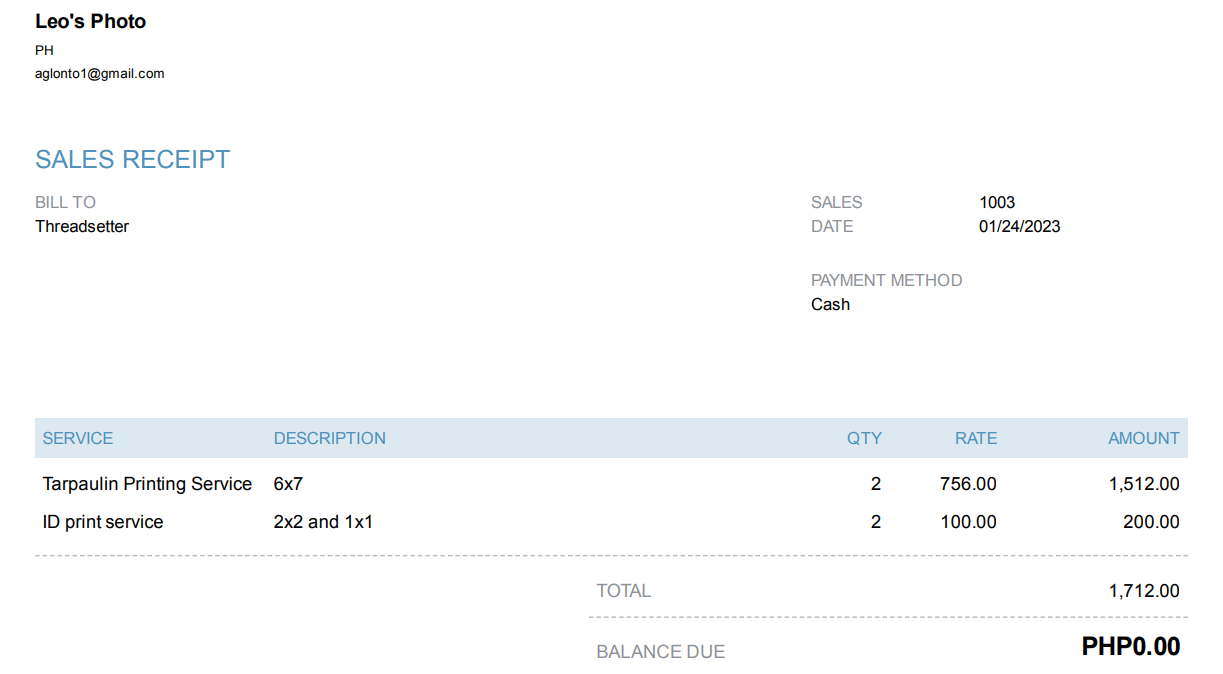The height and width of the screenshot is (674, 1223).
Task: Click the RATE column header
Action: tap(975, 438)
